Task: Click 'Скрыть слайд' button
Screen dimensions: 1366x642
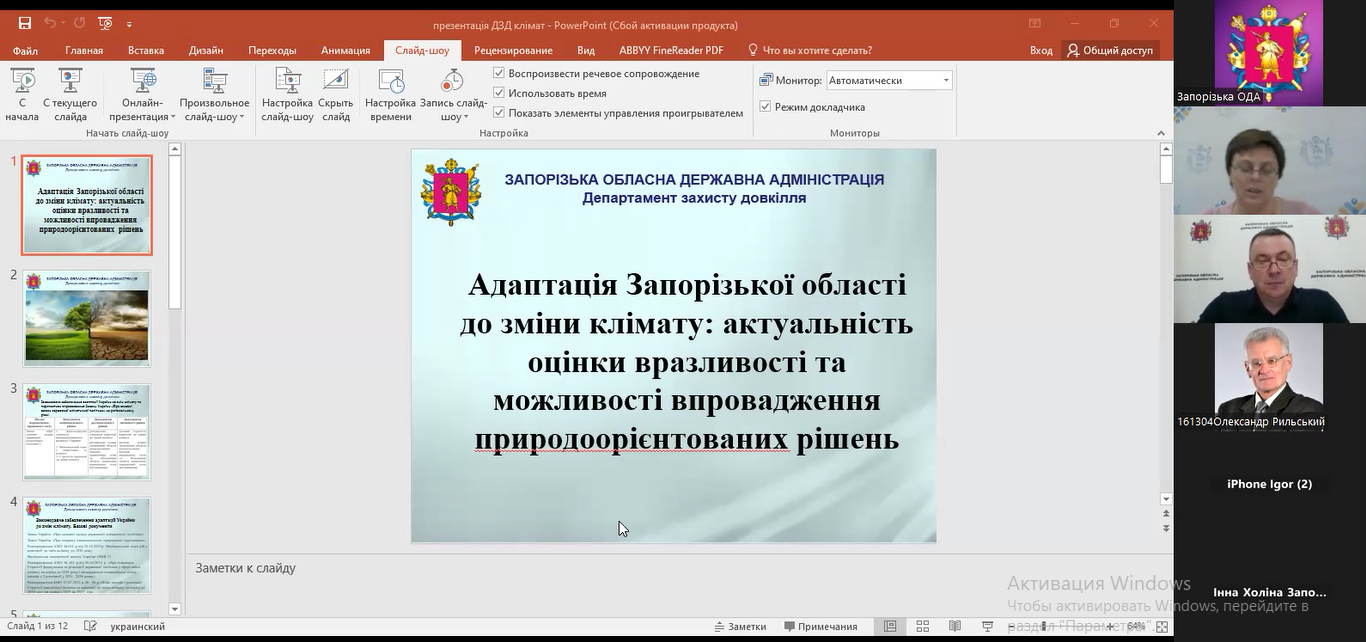Action: [336, 95]
